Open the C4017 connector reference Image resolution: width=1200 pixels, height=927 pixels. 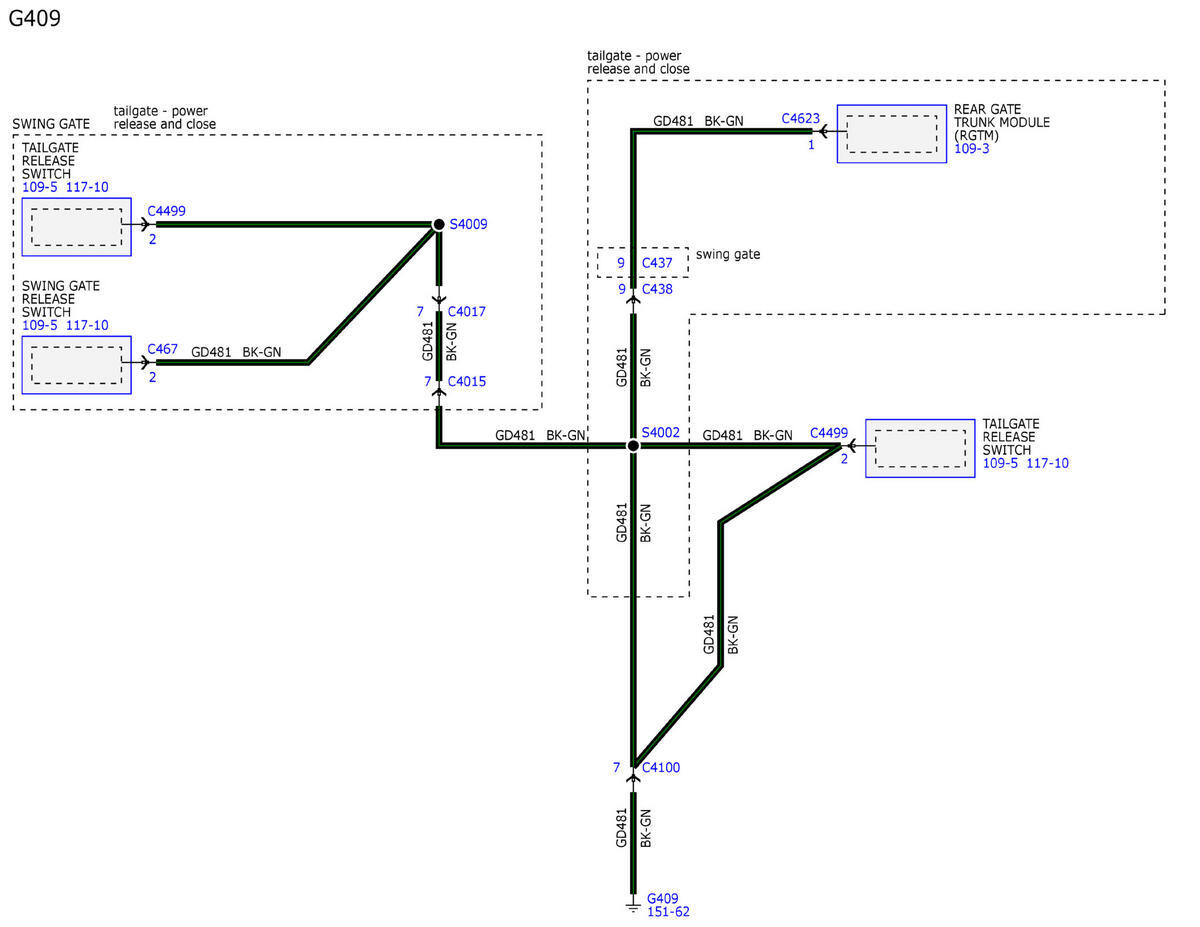coord(467,312)
